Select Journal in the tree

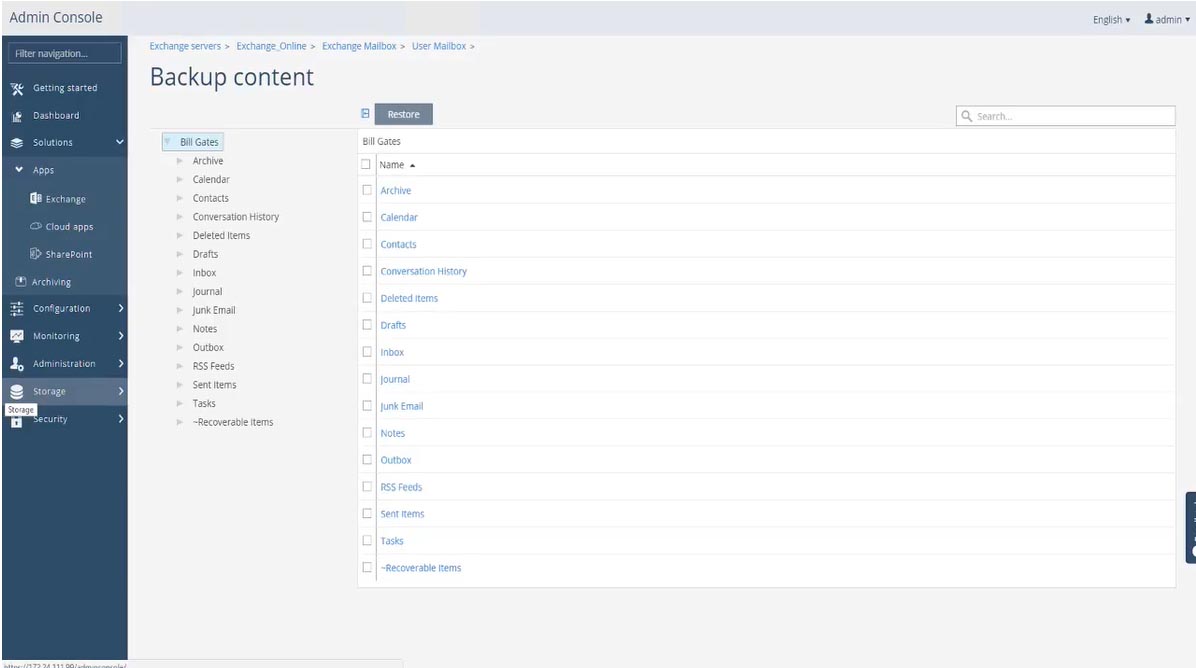click(207, 291)
